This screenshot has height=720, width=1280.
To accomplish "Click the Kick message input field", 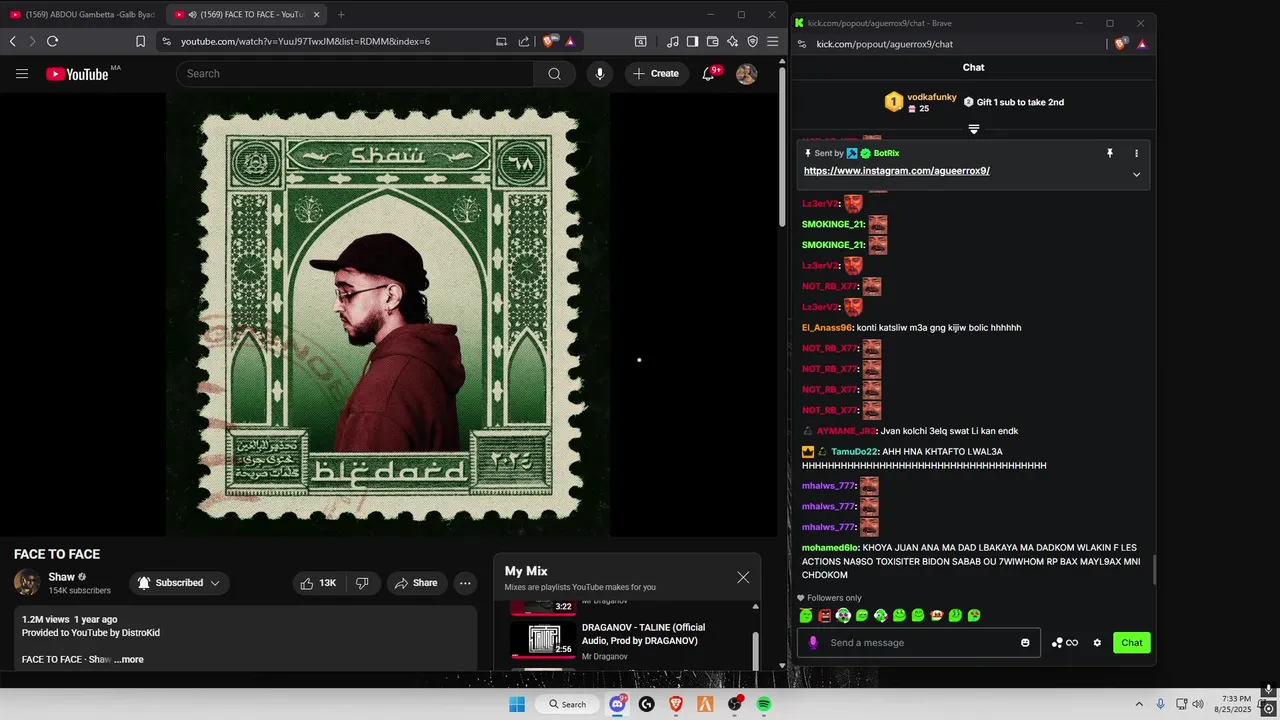I will 920,643.
